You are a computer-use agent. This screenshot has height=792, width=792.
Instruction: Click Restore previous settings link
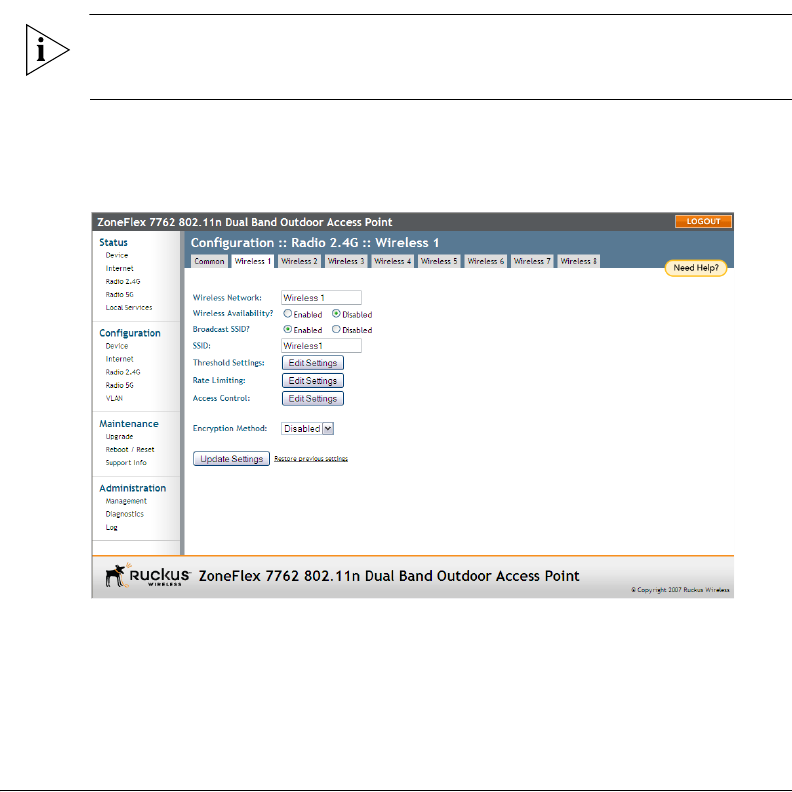311,459
